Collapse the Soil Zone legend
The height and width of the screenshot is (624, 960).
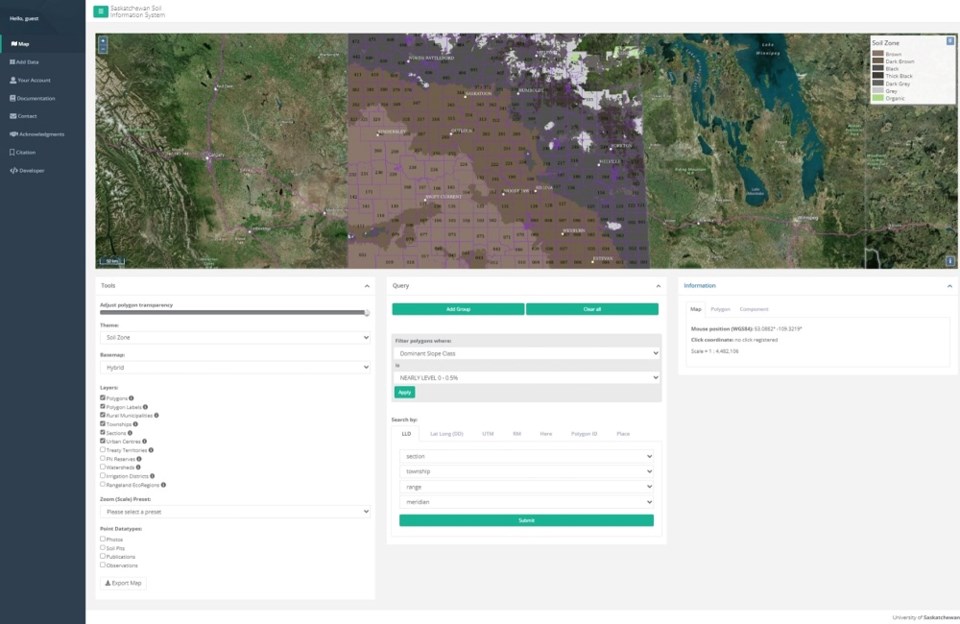pyautogui.click(x=950, y=41)
